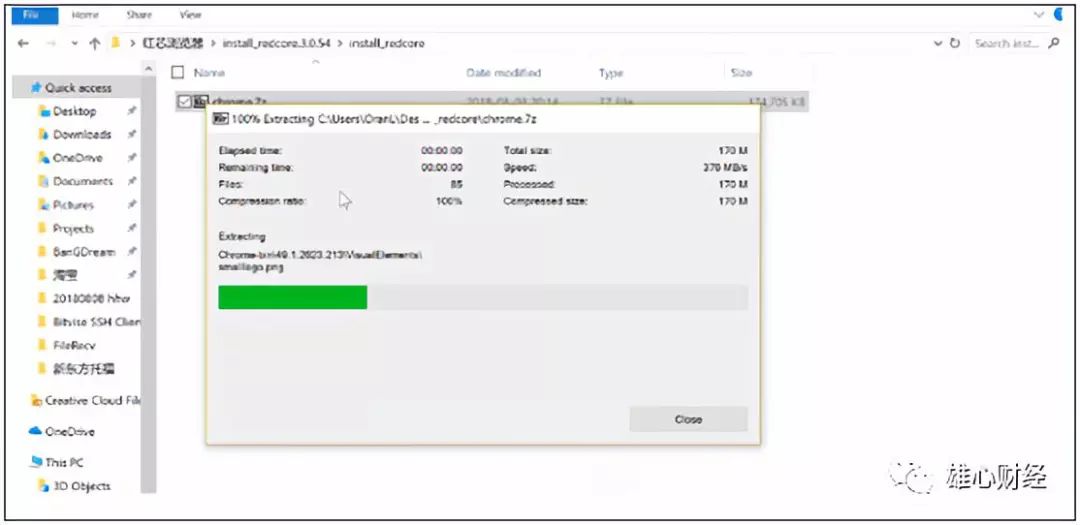Viewport: 1080px width, 525px height.
Task: Go back with the Back arrow
Action: (23, 43)
